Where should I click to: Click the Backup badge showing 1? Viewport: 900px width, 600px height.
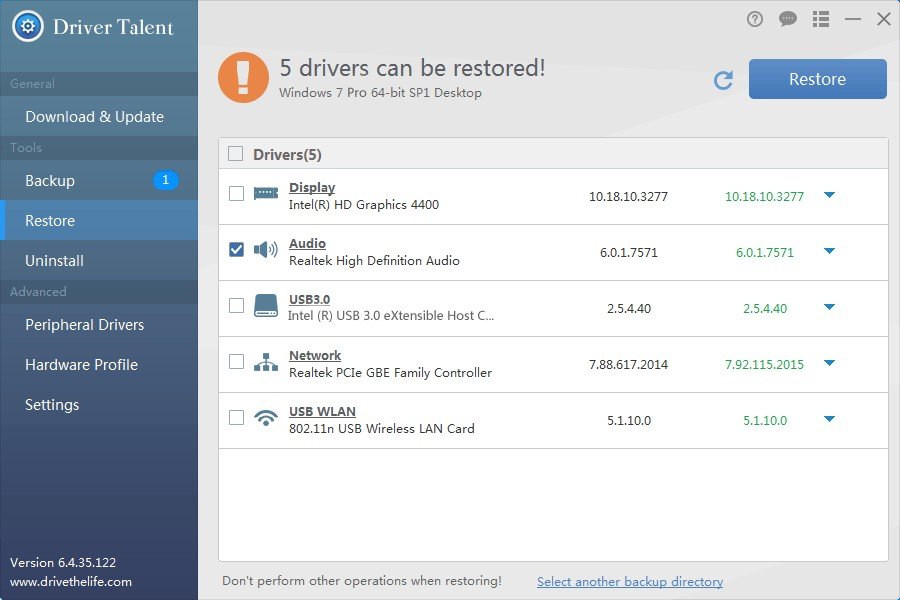[165, 180]
